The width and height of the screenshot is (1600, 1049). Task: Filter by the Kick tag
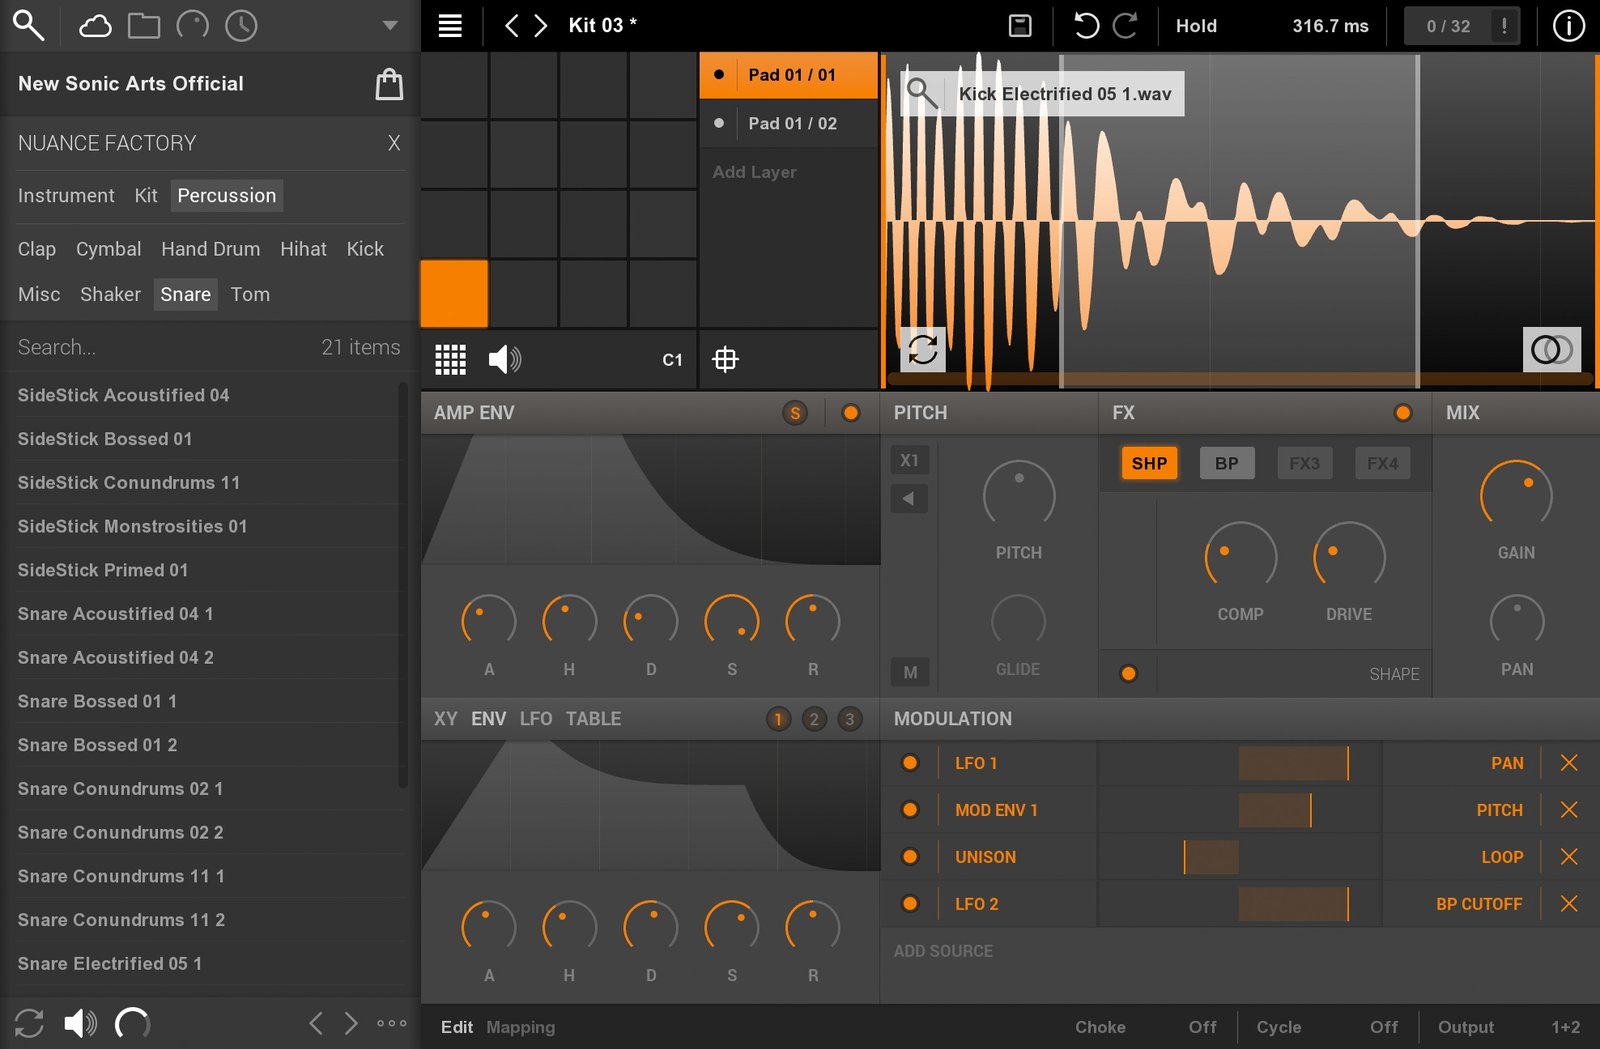365,249
